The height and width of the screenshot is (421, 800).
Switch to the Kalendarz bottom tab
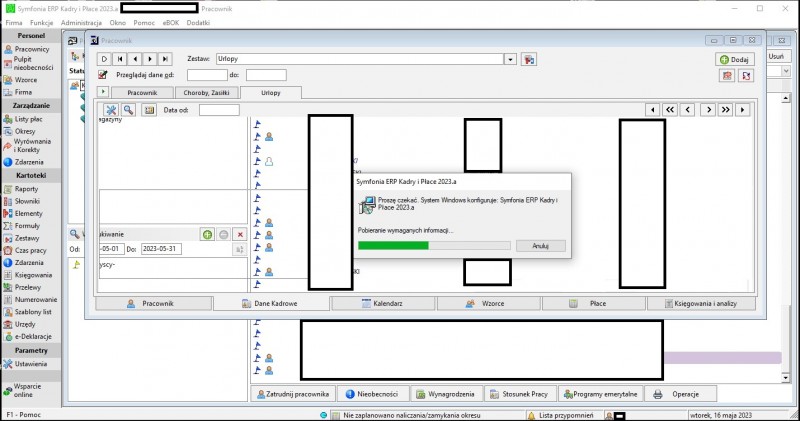tap(383, 304)
